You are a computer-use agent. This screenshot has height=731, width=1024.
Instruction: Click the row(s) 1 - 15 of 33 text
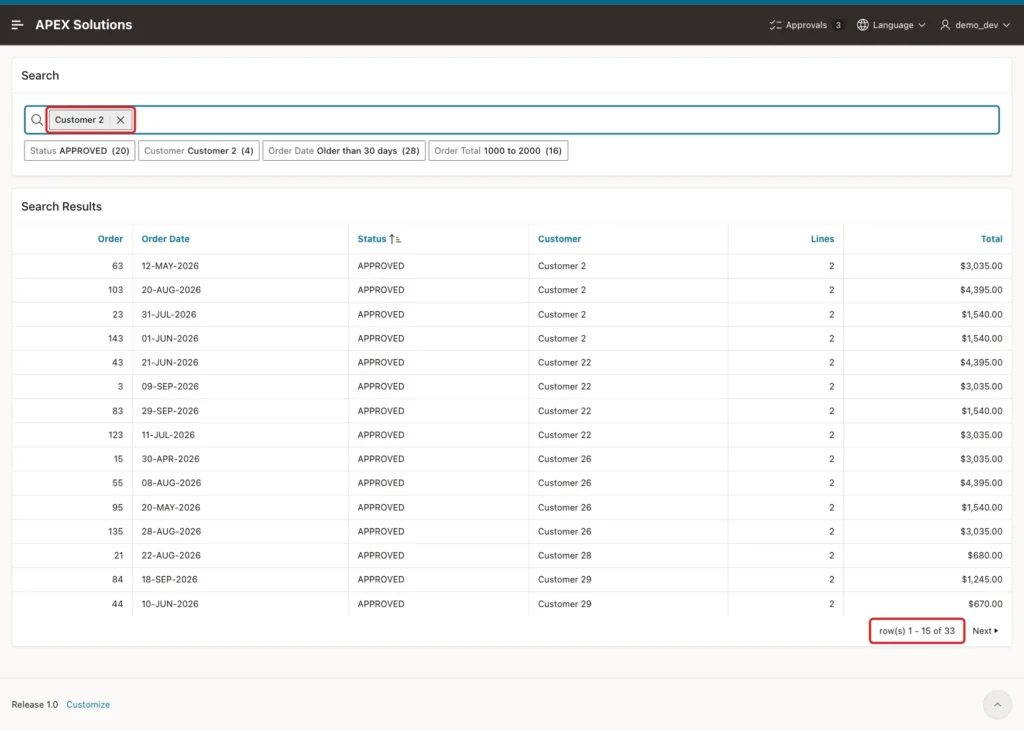coord(916,630)
